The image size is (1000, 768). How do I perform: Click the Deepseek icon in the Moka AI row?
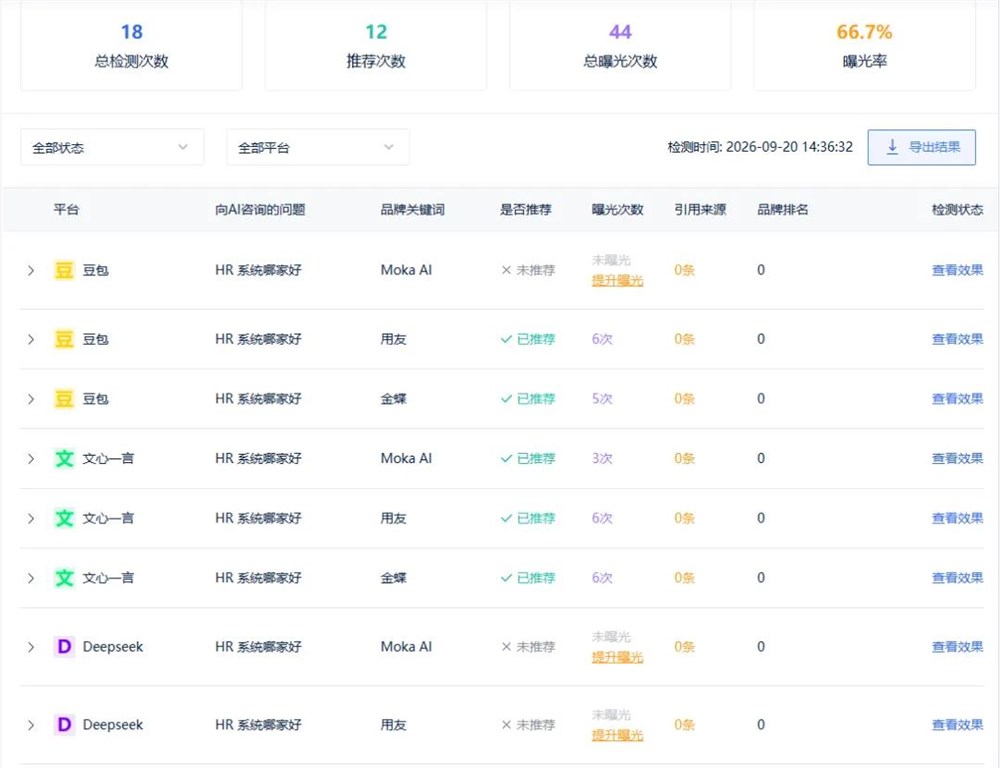click(64, 647)
